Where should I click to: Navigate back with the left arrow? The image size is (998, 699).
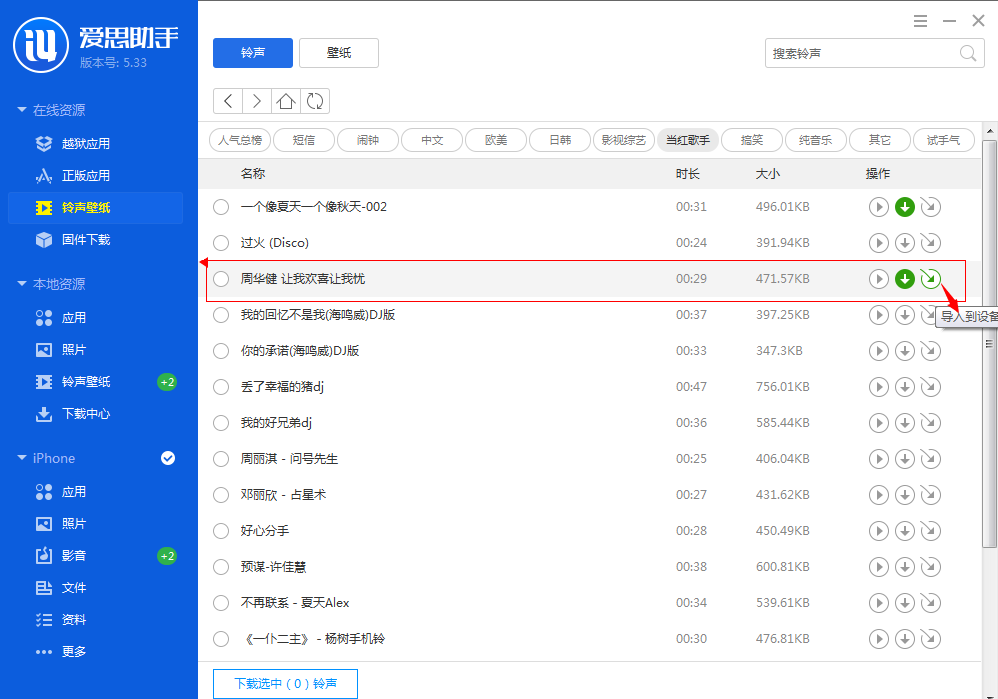tap(227, 100)
